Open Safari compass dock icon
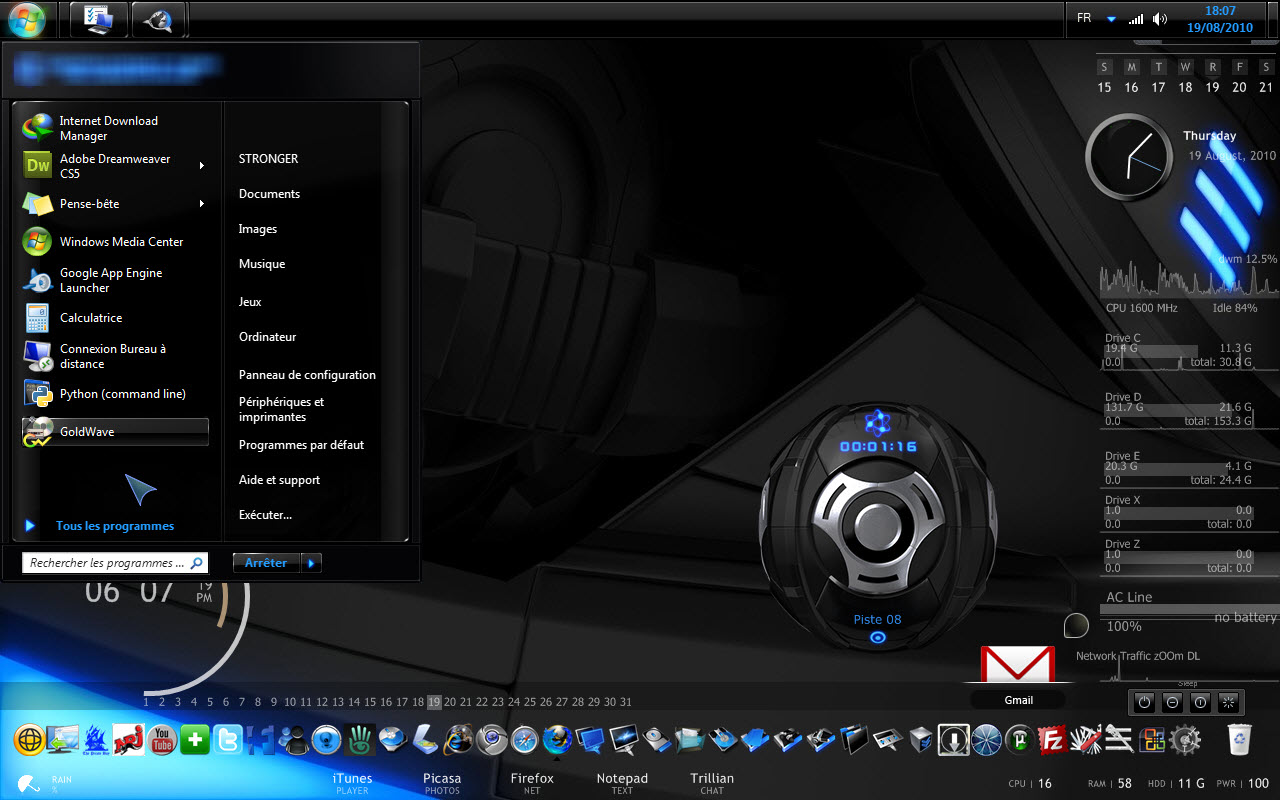The width and height of the screenshot is (1280, 800). (x=525, y=740)
